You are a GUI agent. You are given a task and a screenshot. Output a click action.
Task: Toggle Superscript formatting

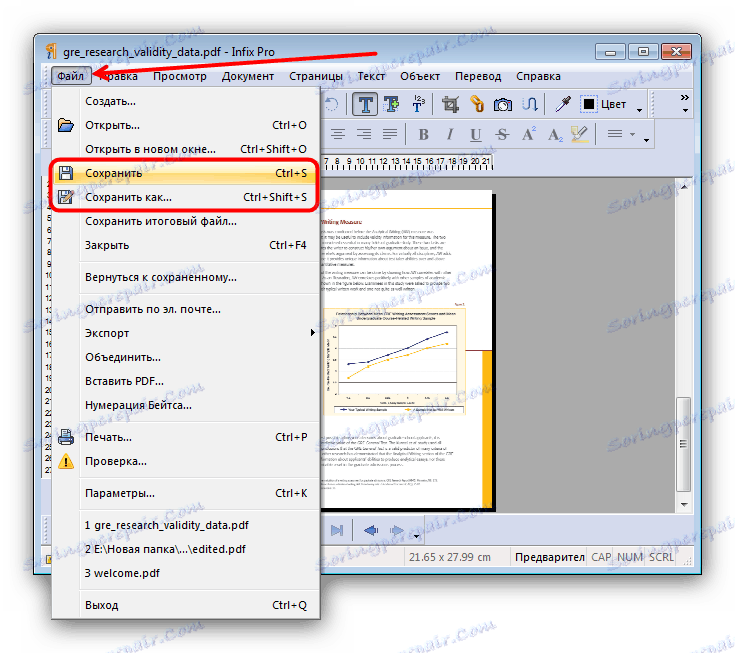coord(529,134)
